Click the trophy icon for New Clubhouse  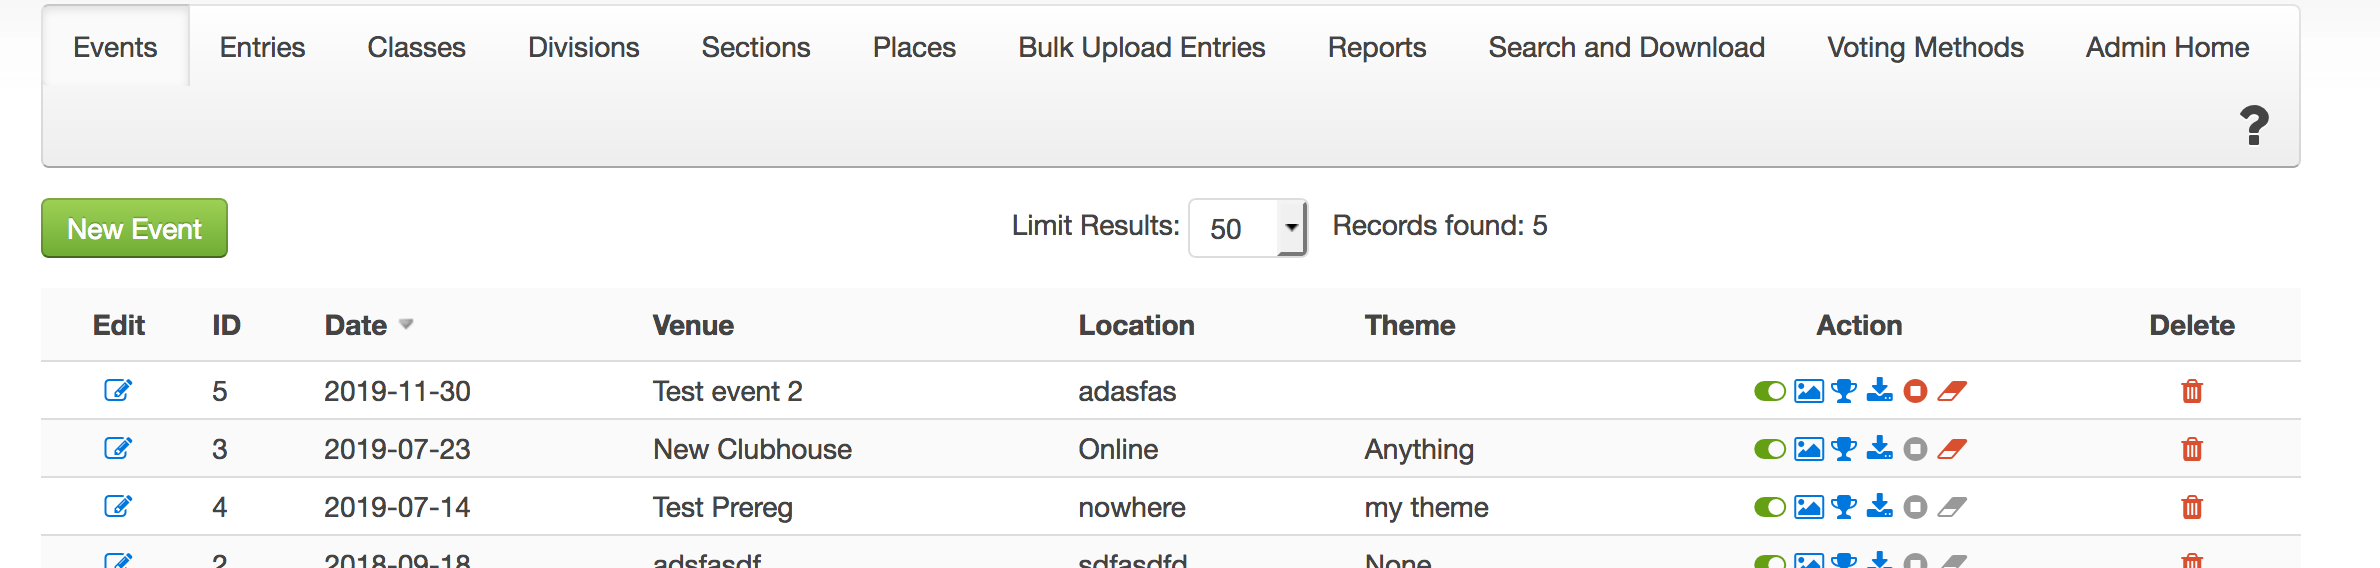(x=1844, y=449)
